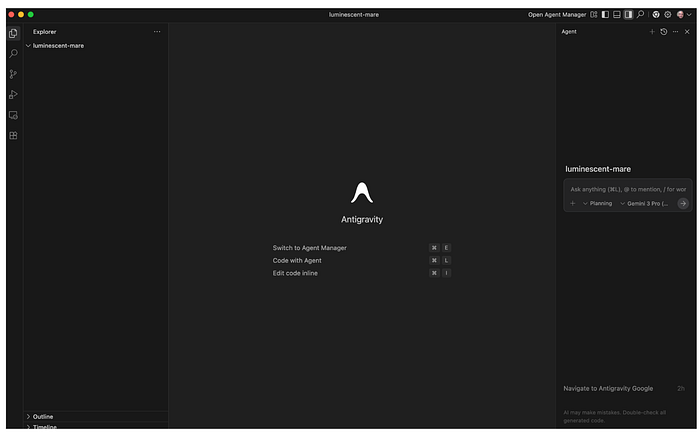Screen dimensions: 700x437
Task: Open Agent conversation history
Action: pos(664,32)
